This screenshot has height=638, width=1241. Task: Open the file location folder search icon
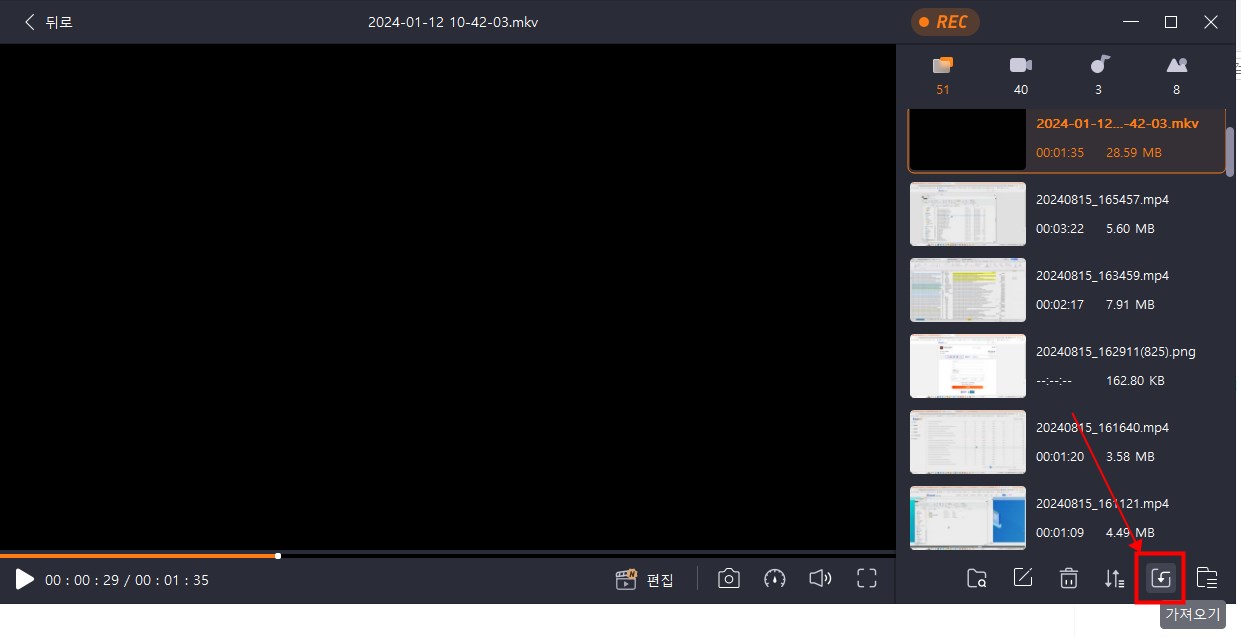977,578
